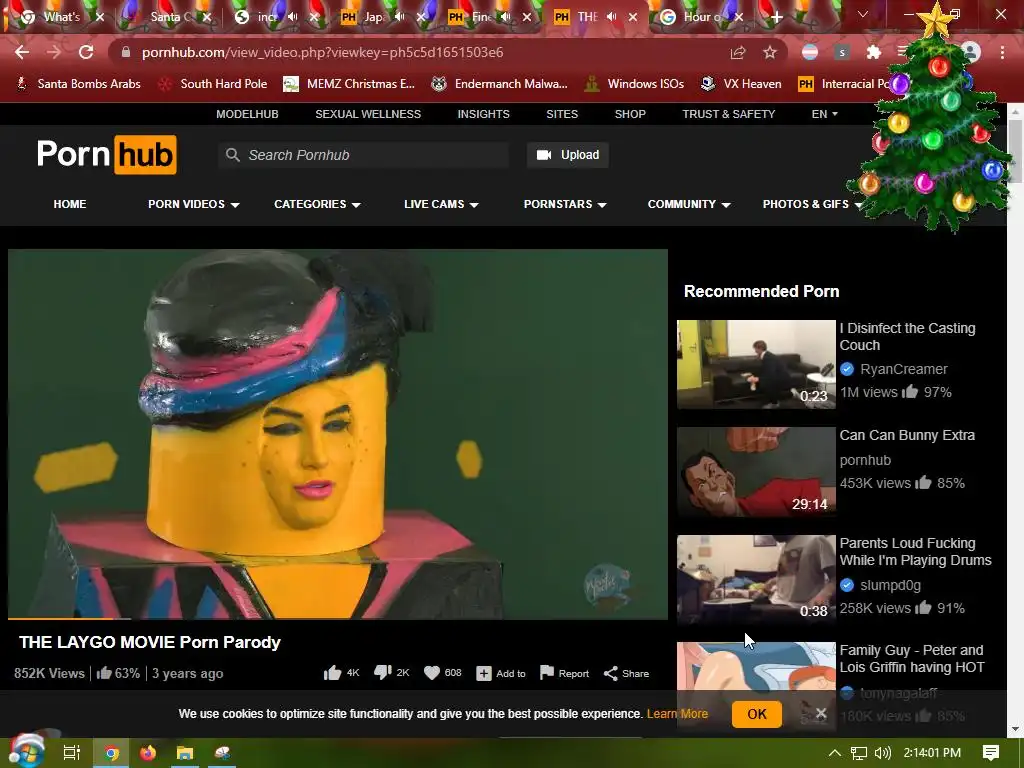Launch Firefox from the taskbar

coord(148,753)
